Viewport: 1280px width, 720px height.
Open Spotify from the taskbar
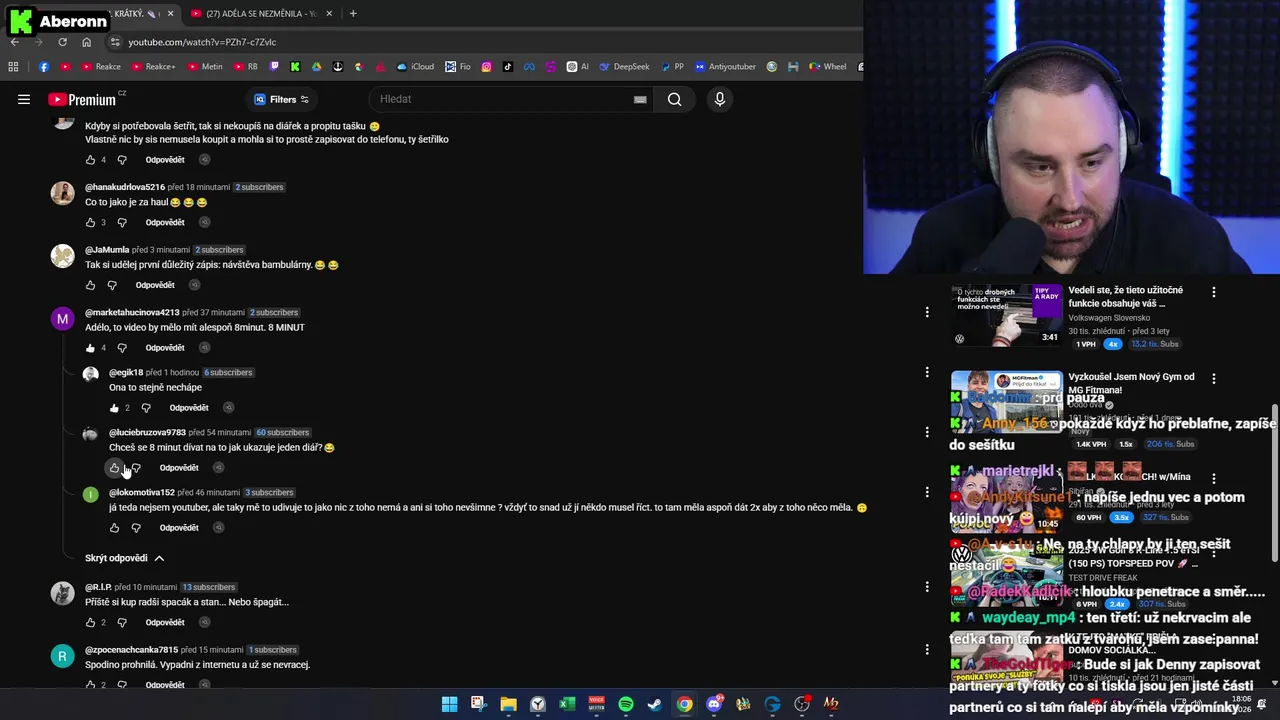626,704
